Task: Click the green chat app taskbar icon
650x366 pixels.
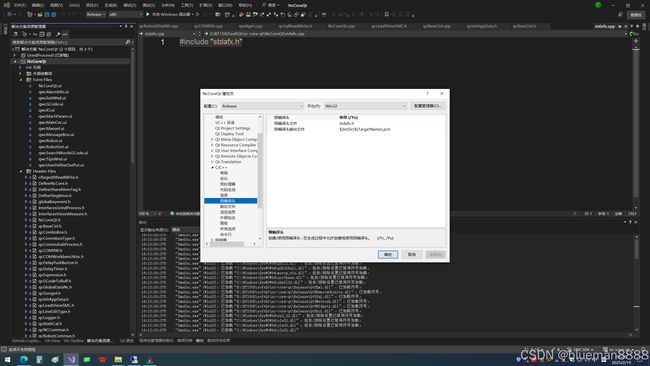Action: [x=87, y=359]
